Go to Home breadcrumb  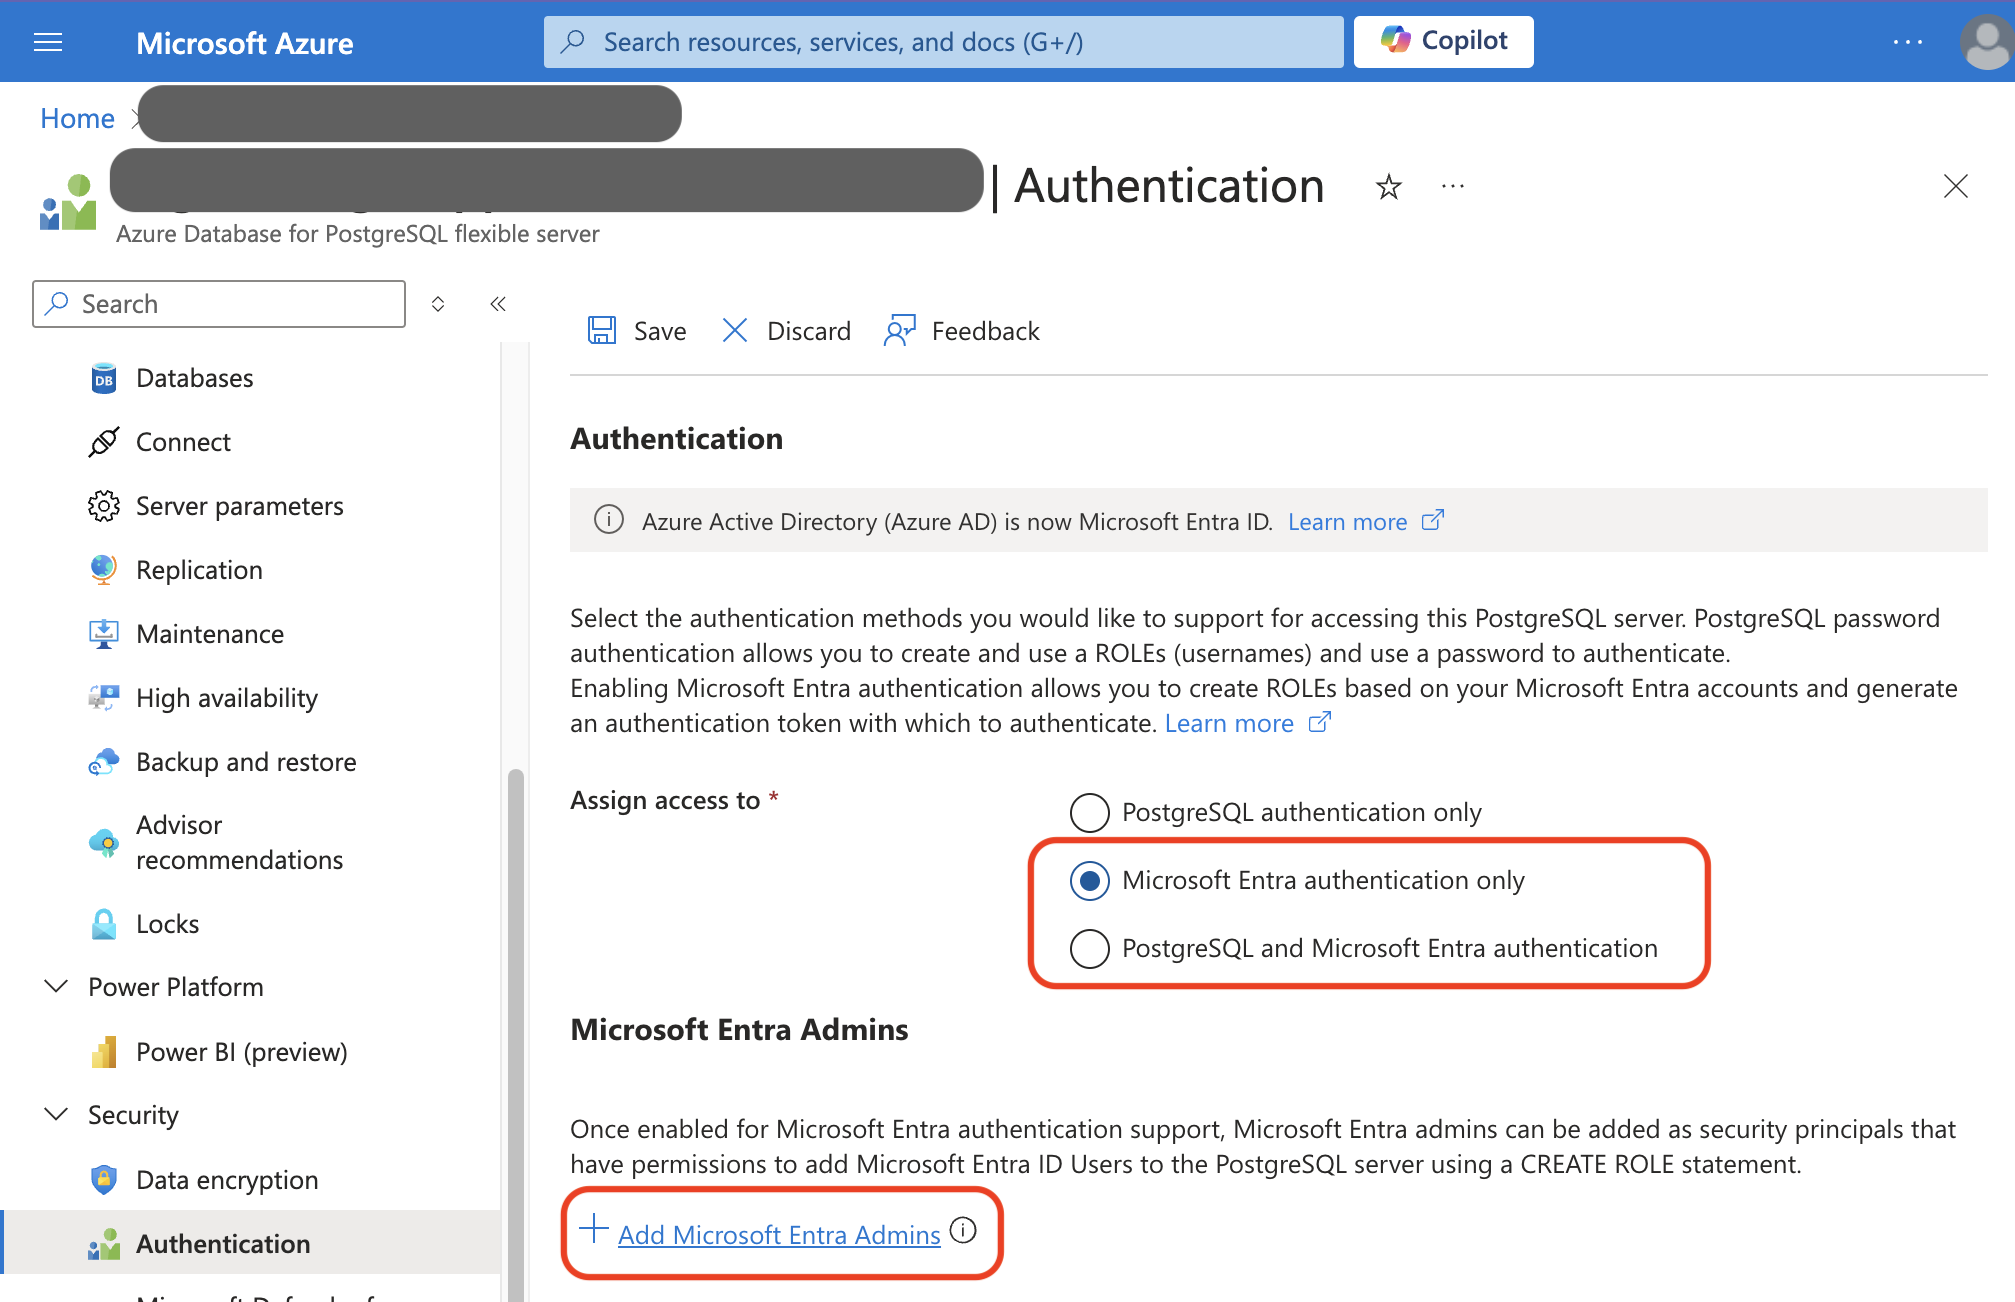pos(77,118)
